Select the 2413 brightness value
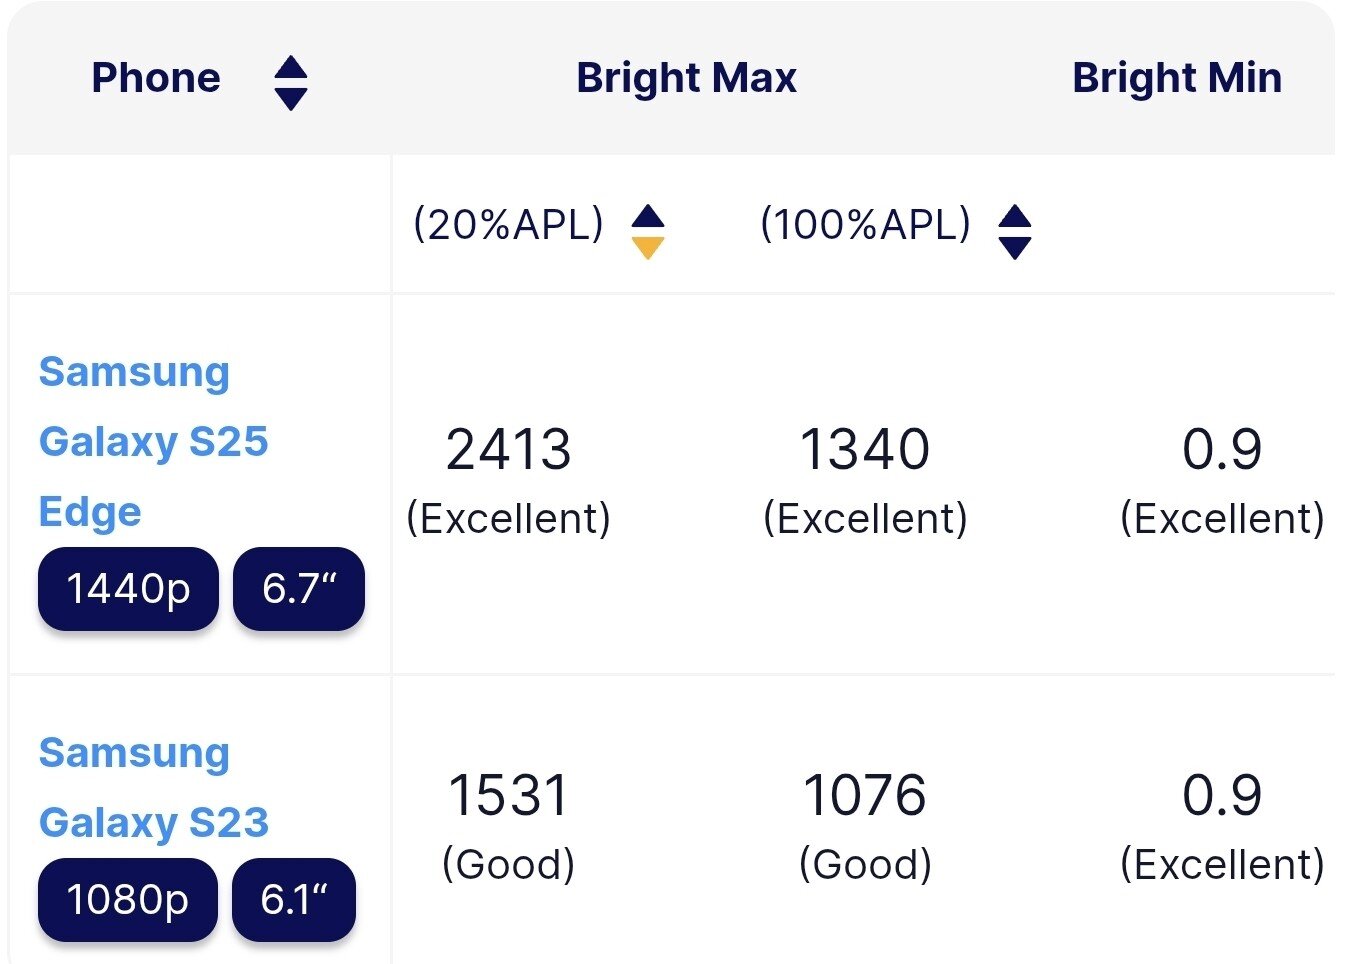 508,450
